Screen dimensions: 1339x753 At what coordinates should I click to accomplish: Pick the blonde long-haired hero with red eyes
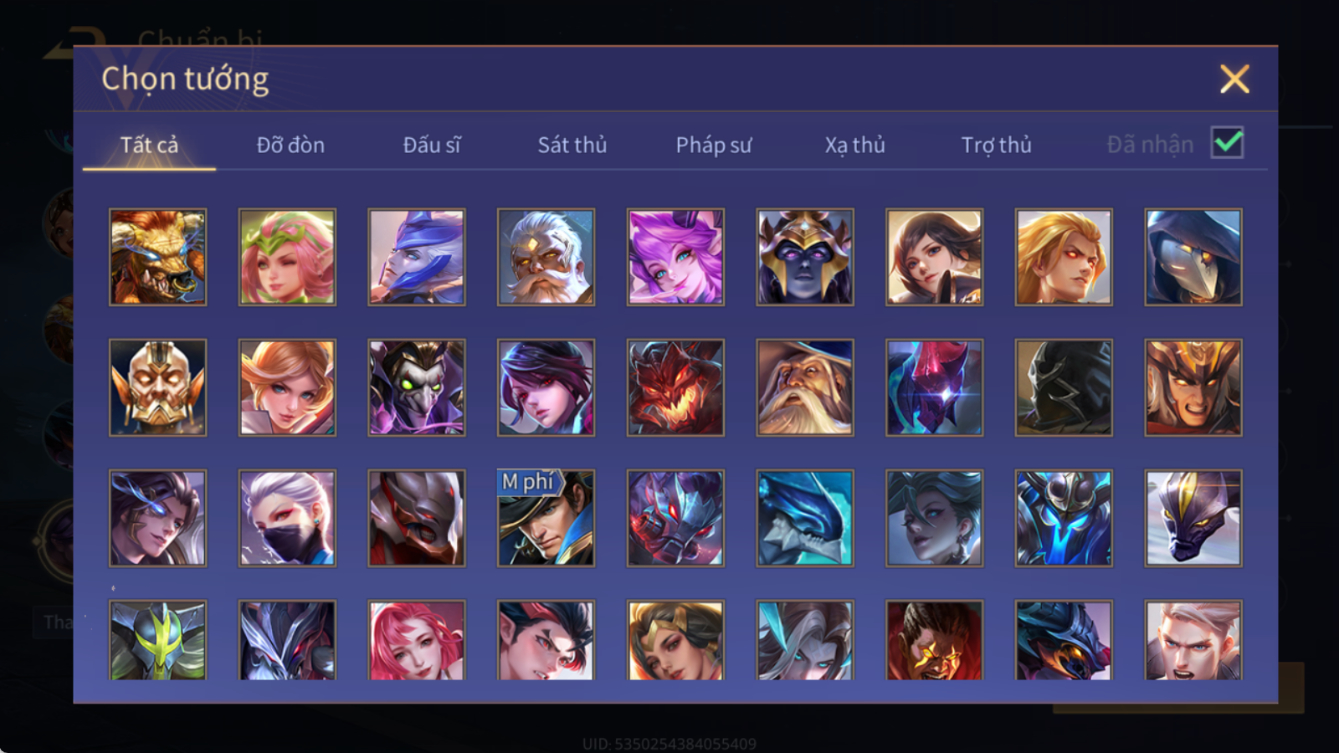1064,257
